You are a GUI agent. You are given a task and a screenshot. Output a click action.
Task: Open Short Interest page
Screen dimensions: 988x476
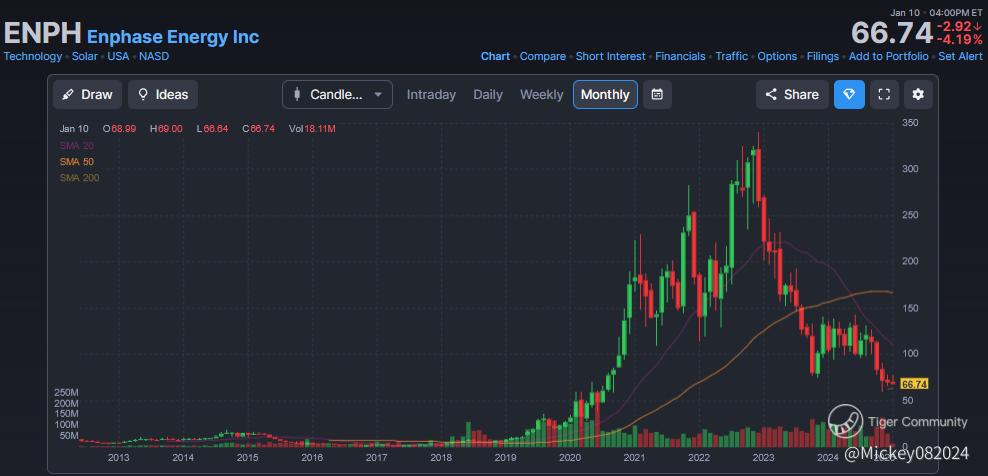[611, 56]
